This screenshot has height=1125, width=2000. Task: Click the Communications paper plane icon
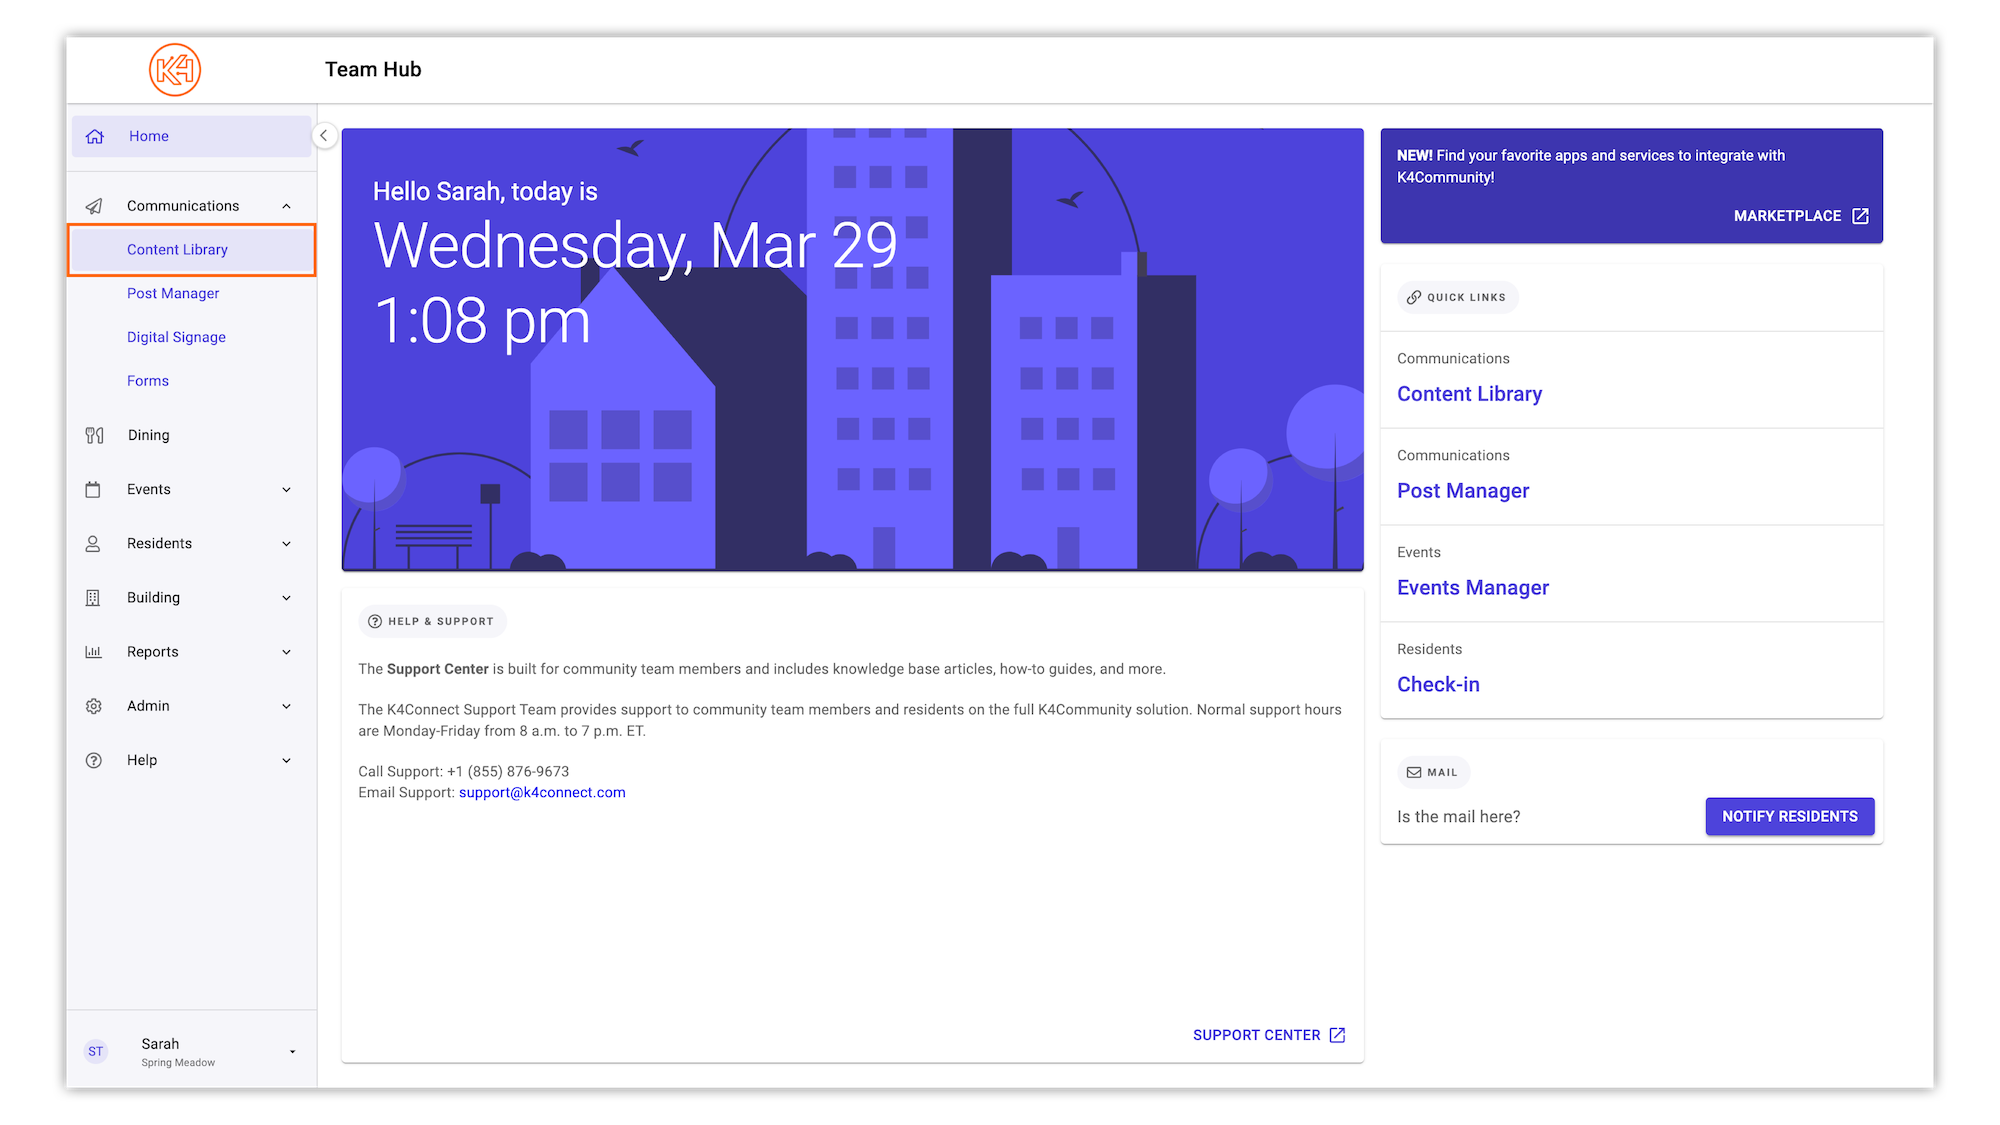(x=94, y=206)
